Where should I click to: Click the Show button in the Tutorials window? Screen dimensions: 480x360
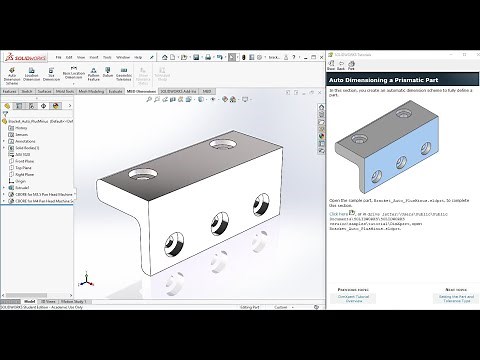[331, 65]
